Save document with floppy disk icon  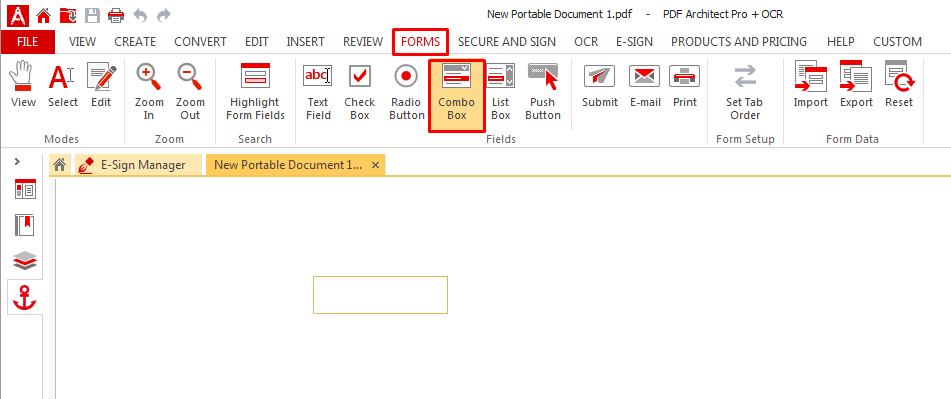(92, 15)
